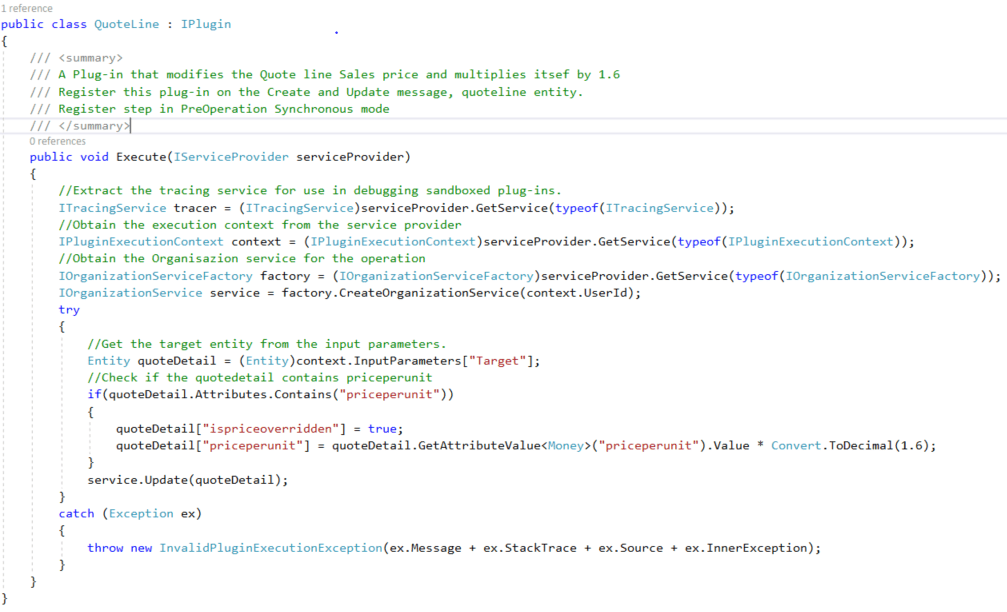The image size is (1007, 612).
Task: Click the try keyword
Action: pyautogui.click(x=69, y=310)
